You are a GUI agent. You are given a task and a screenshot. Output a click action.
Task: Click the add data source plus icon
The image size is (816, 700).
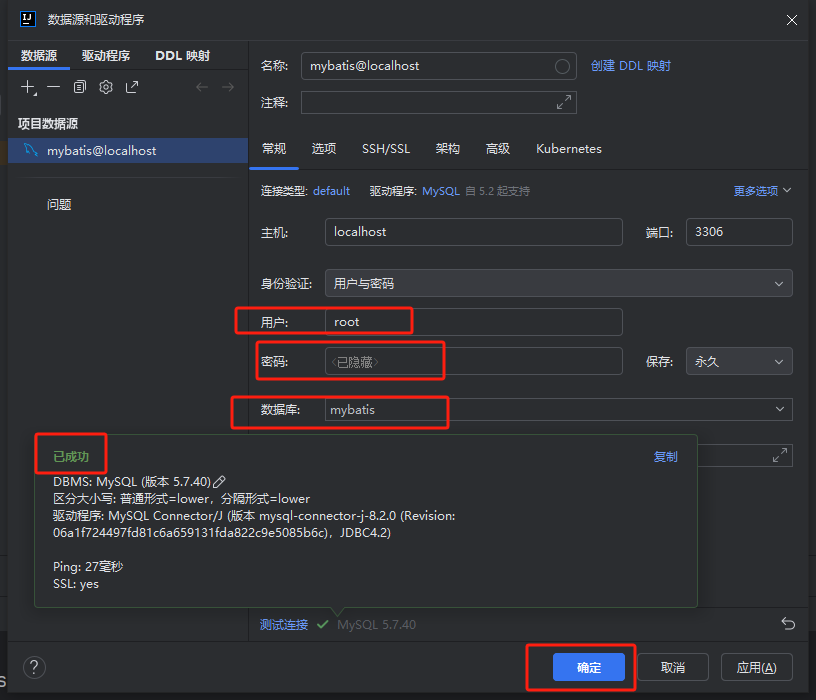(x=28, y=87)
